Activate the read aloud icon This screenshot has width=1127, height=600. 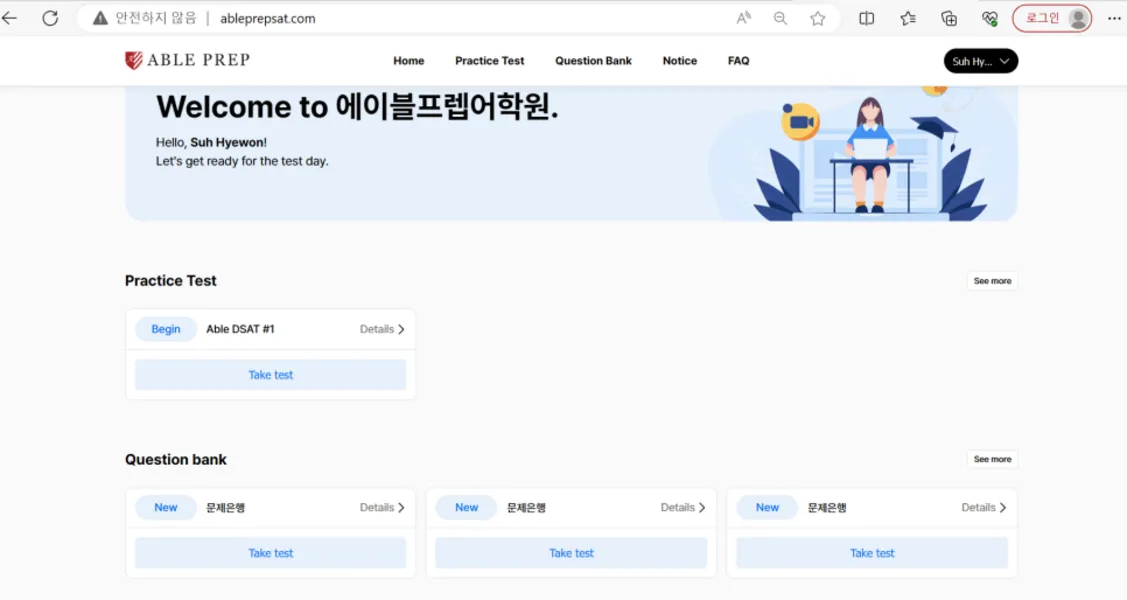point(743,19)
